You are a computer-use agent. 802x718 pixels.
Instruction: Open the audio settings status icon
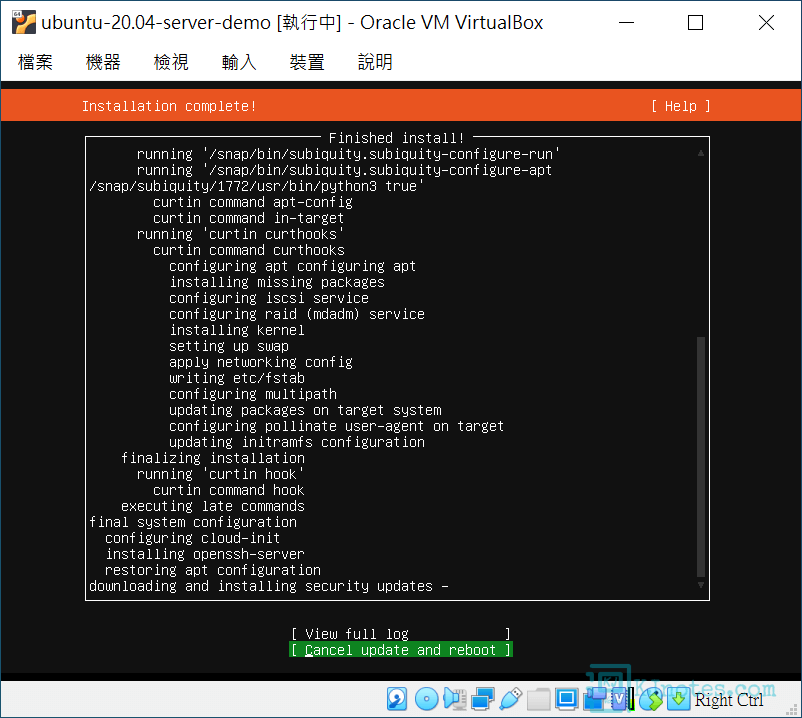(x=454, y=699)
